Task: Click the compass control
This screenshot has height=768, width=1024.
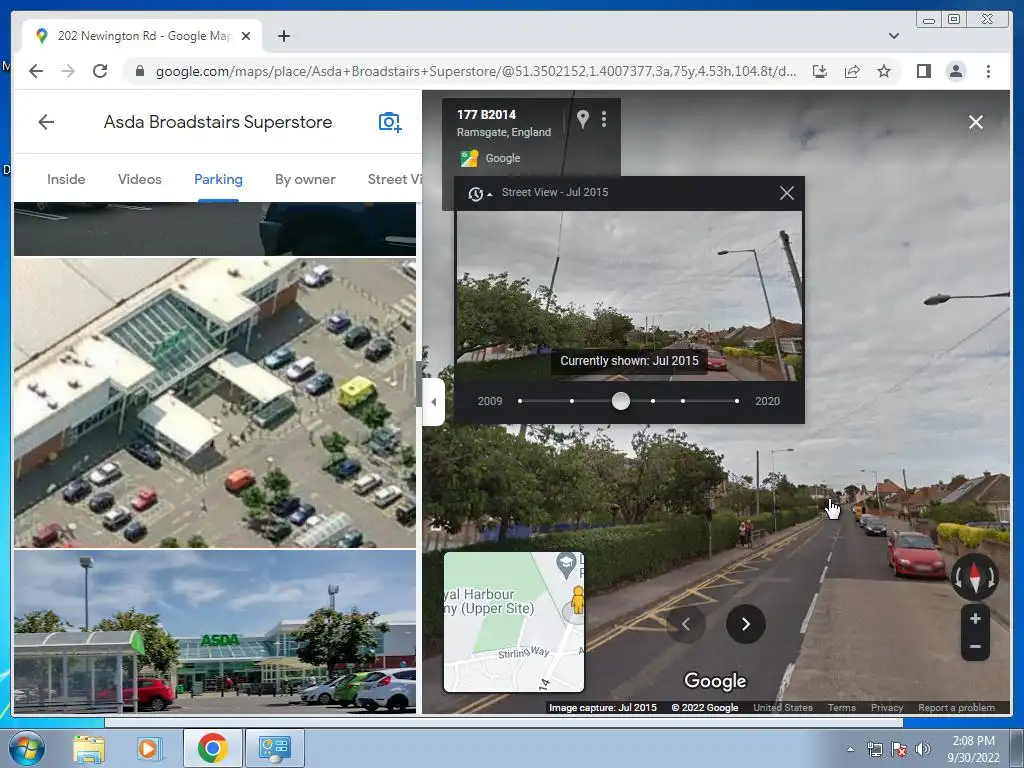Action: (975, 577)
